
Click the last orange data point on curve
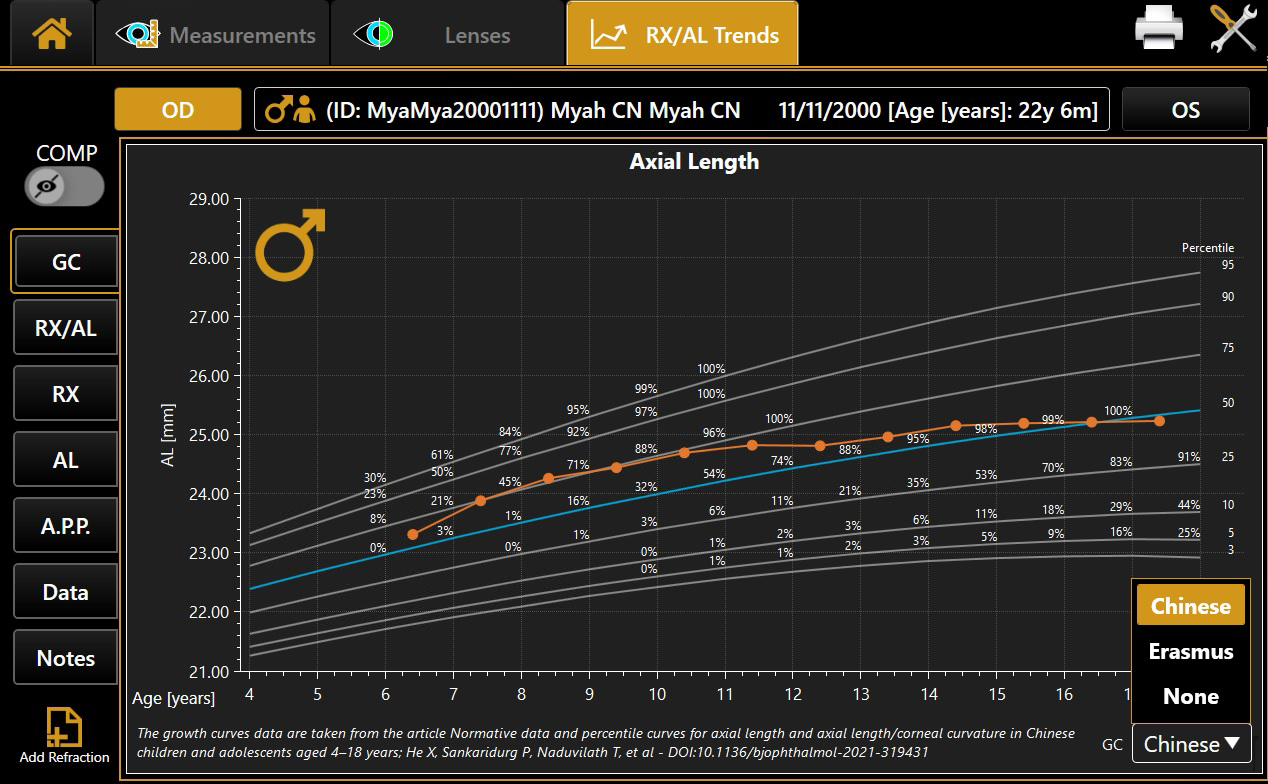pyautogui.click(x=1159, y=421)
